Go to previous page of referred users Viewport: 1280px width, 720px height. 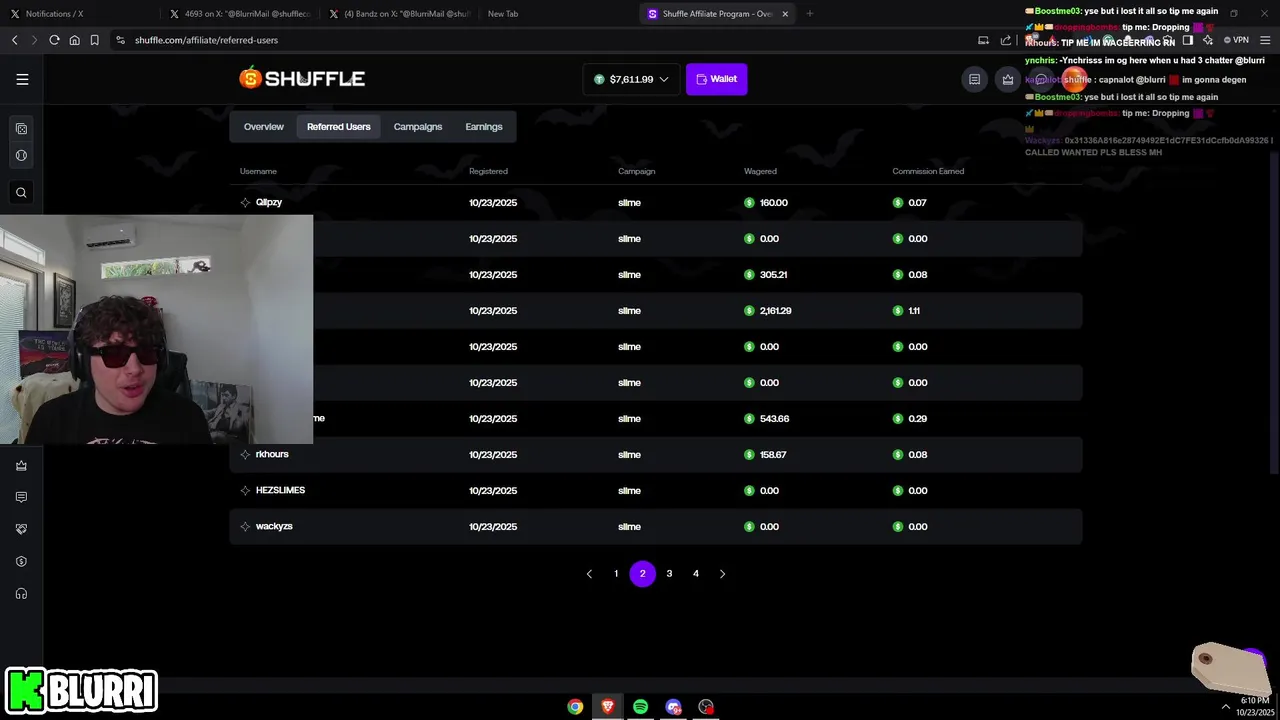tap(589, 574)
